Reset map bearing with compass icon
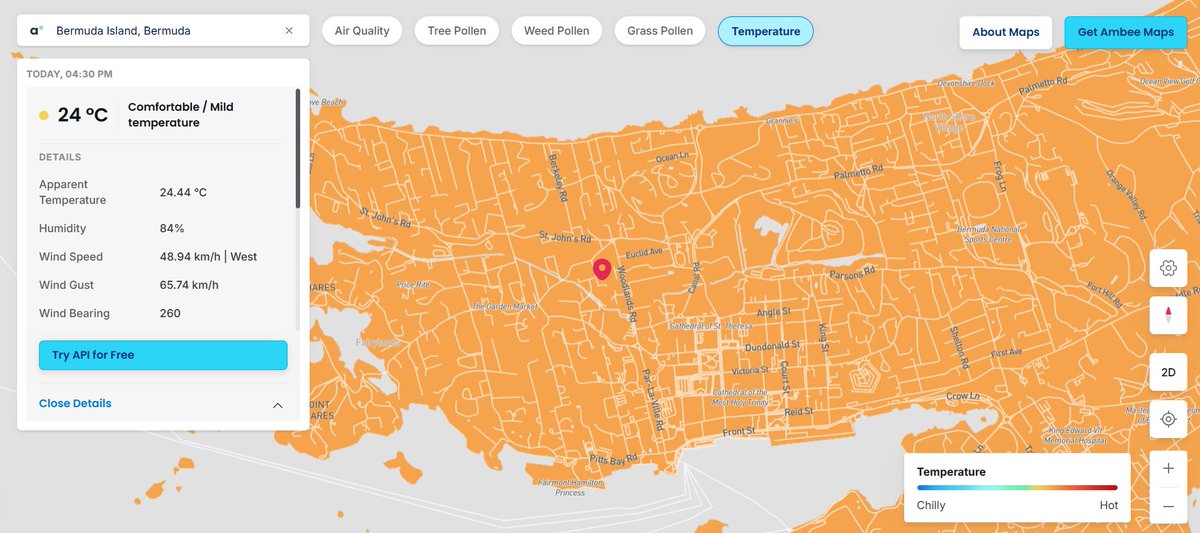Image resolution: width=1200 pixels, height=533 pixels. point(1168,315)
